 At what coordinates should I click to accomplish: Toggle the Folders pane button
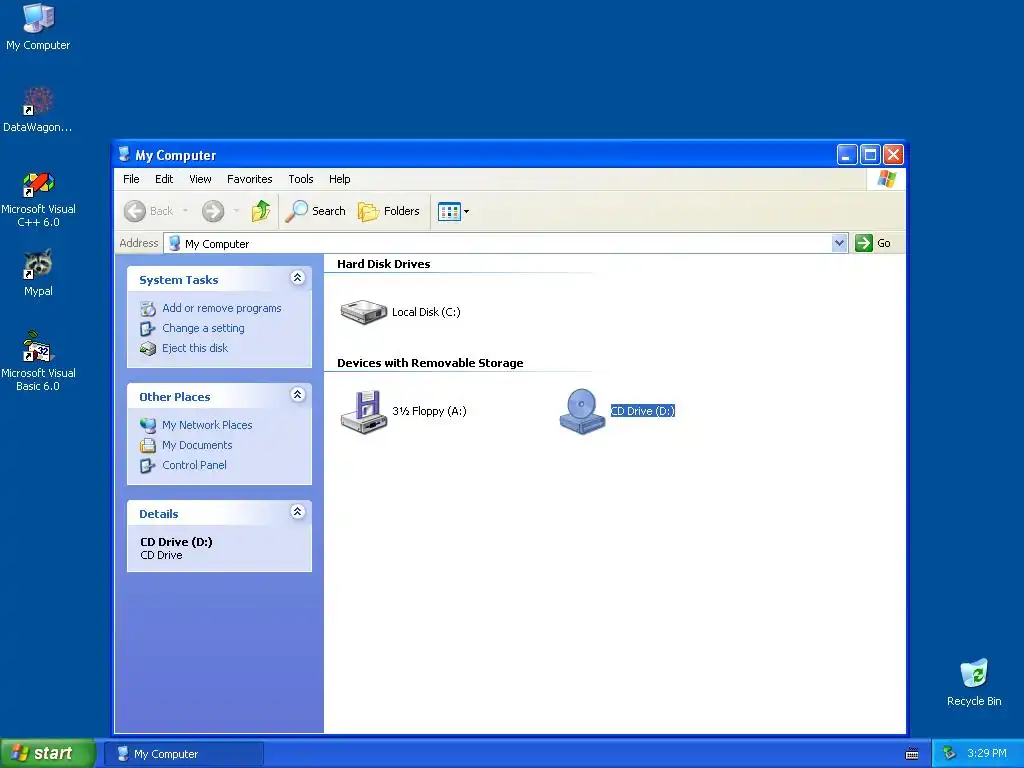pyautogui.click(x=389, y=211)
